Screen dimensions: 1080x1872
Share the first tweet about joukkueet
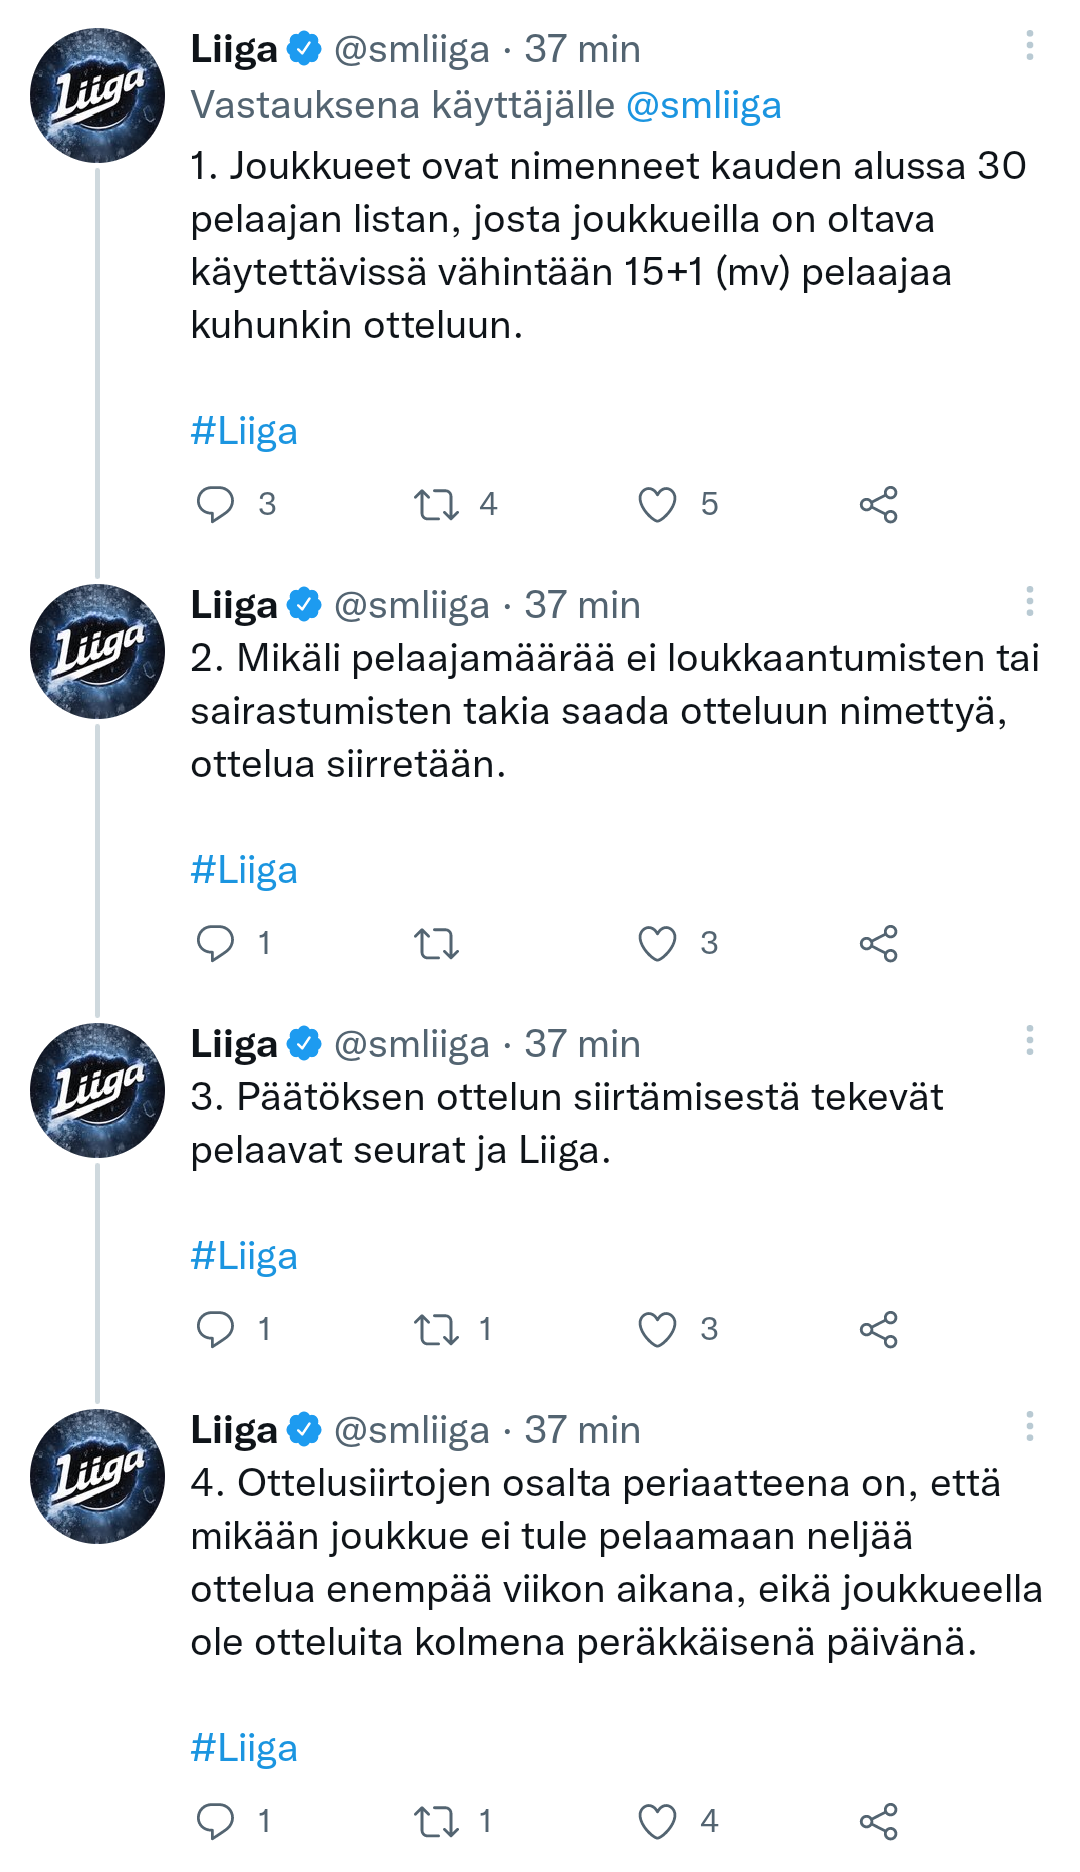(x=878, y=504)
